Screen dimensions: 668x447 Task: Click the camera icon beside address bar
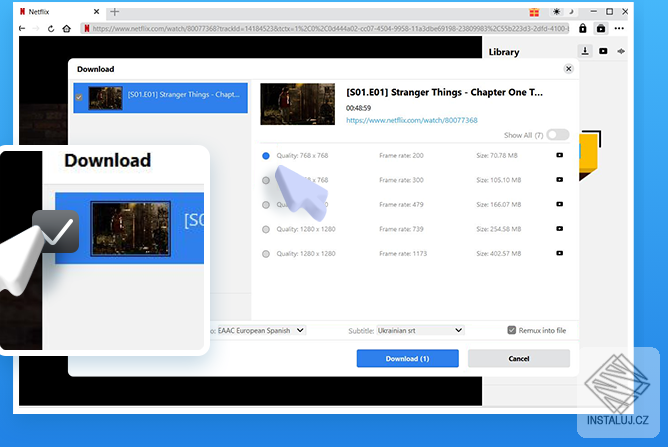601,29
